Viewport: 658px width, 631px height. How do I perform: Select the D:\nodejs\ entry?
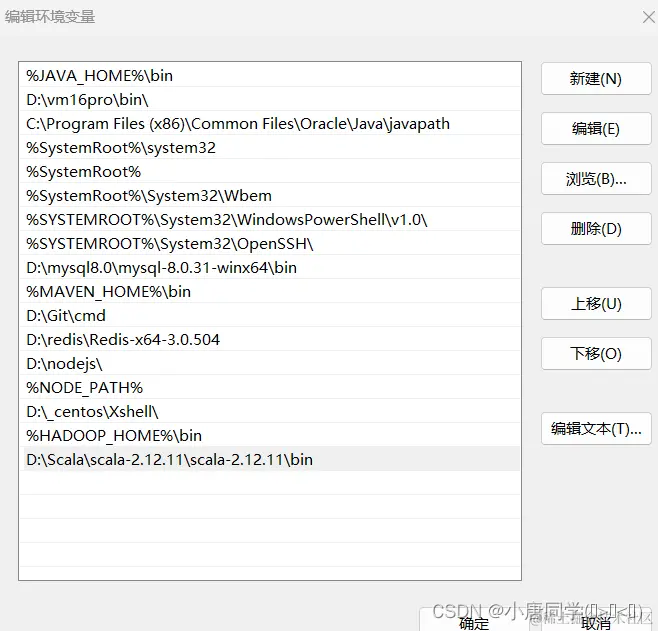click(269, 363)
